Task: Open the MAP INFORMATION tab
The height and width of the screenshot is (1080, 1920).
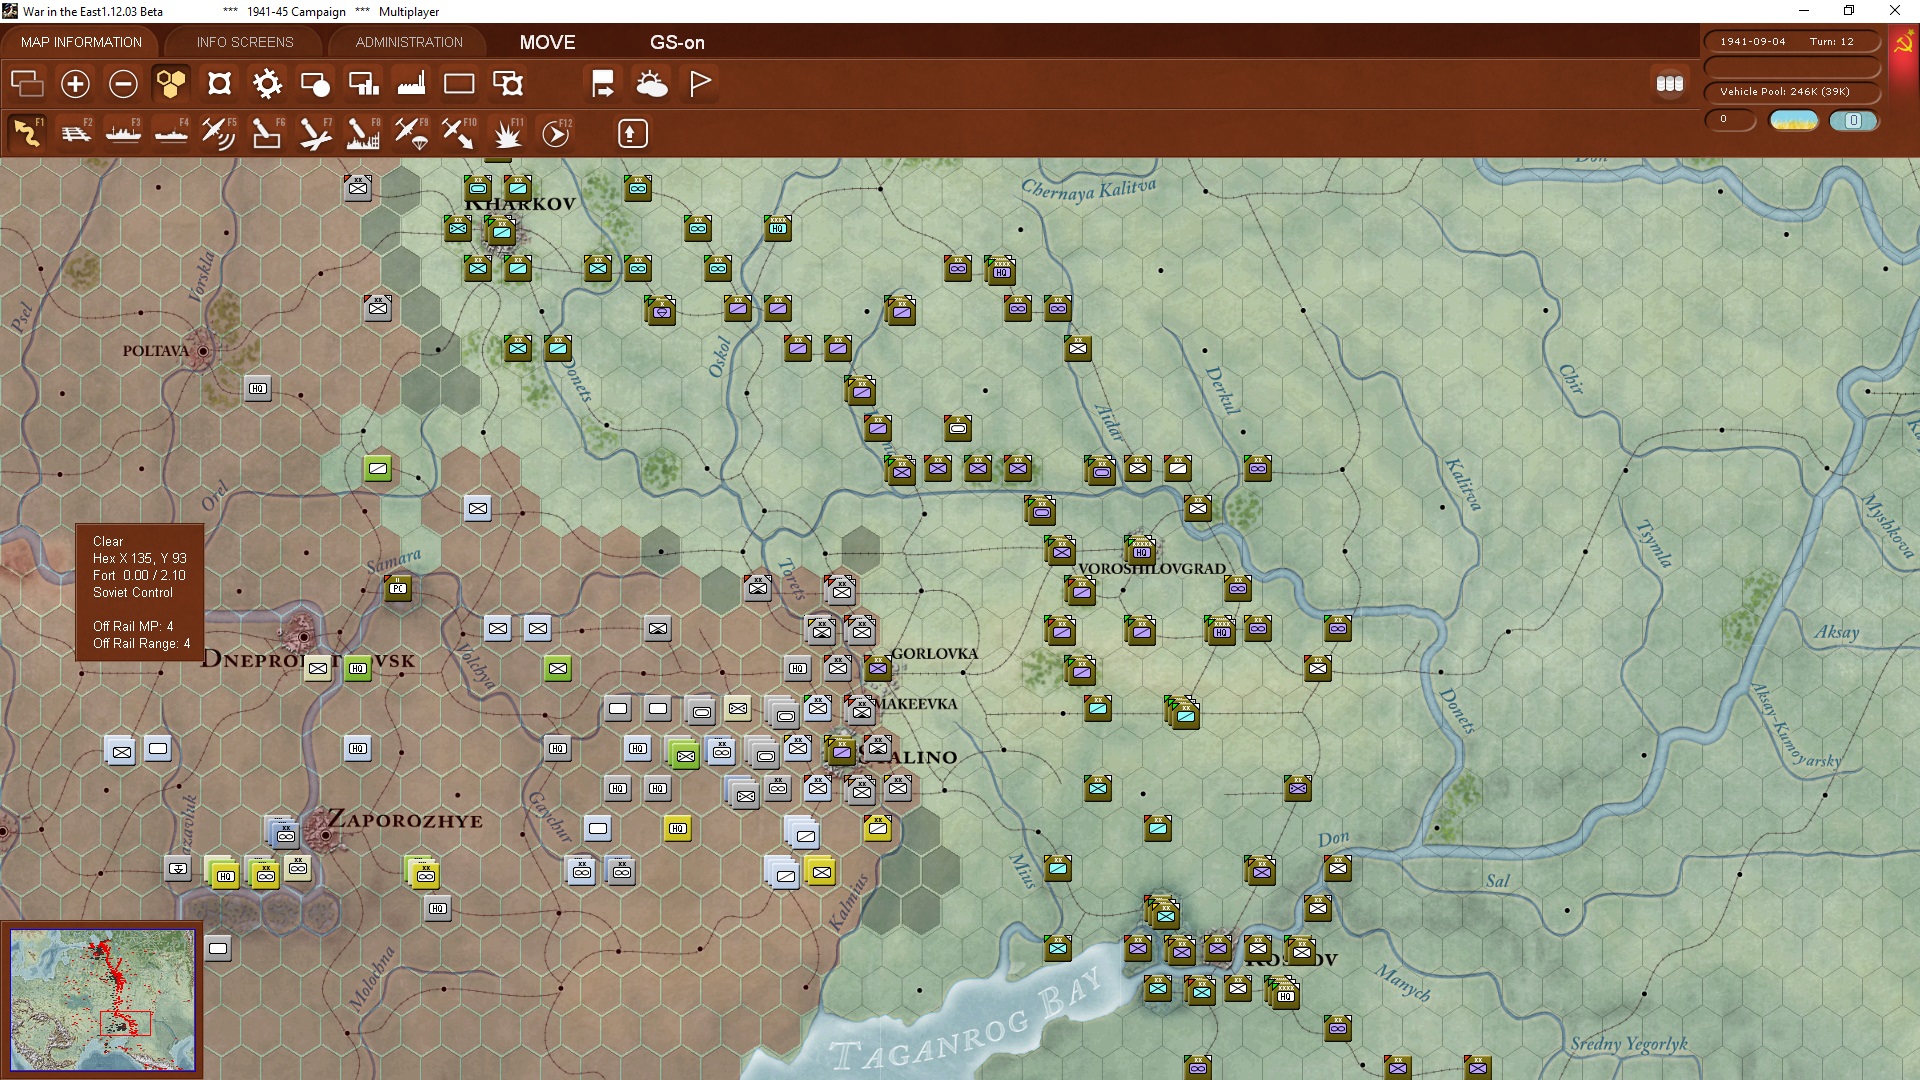Action: point(81,42)
